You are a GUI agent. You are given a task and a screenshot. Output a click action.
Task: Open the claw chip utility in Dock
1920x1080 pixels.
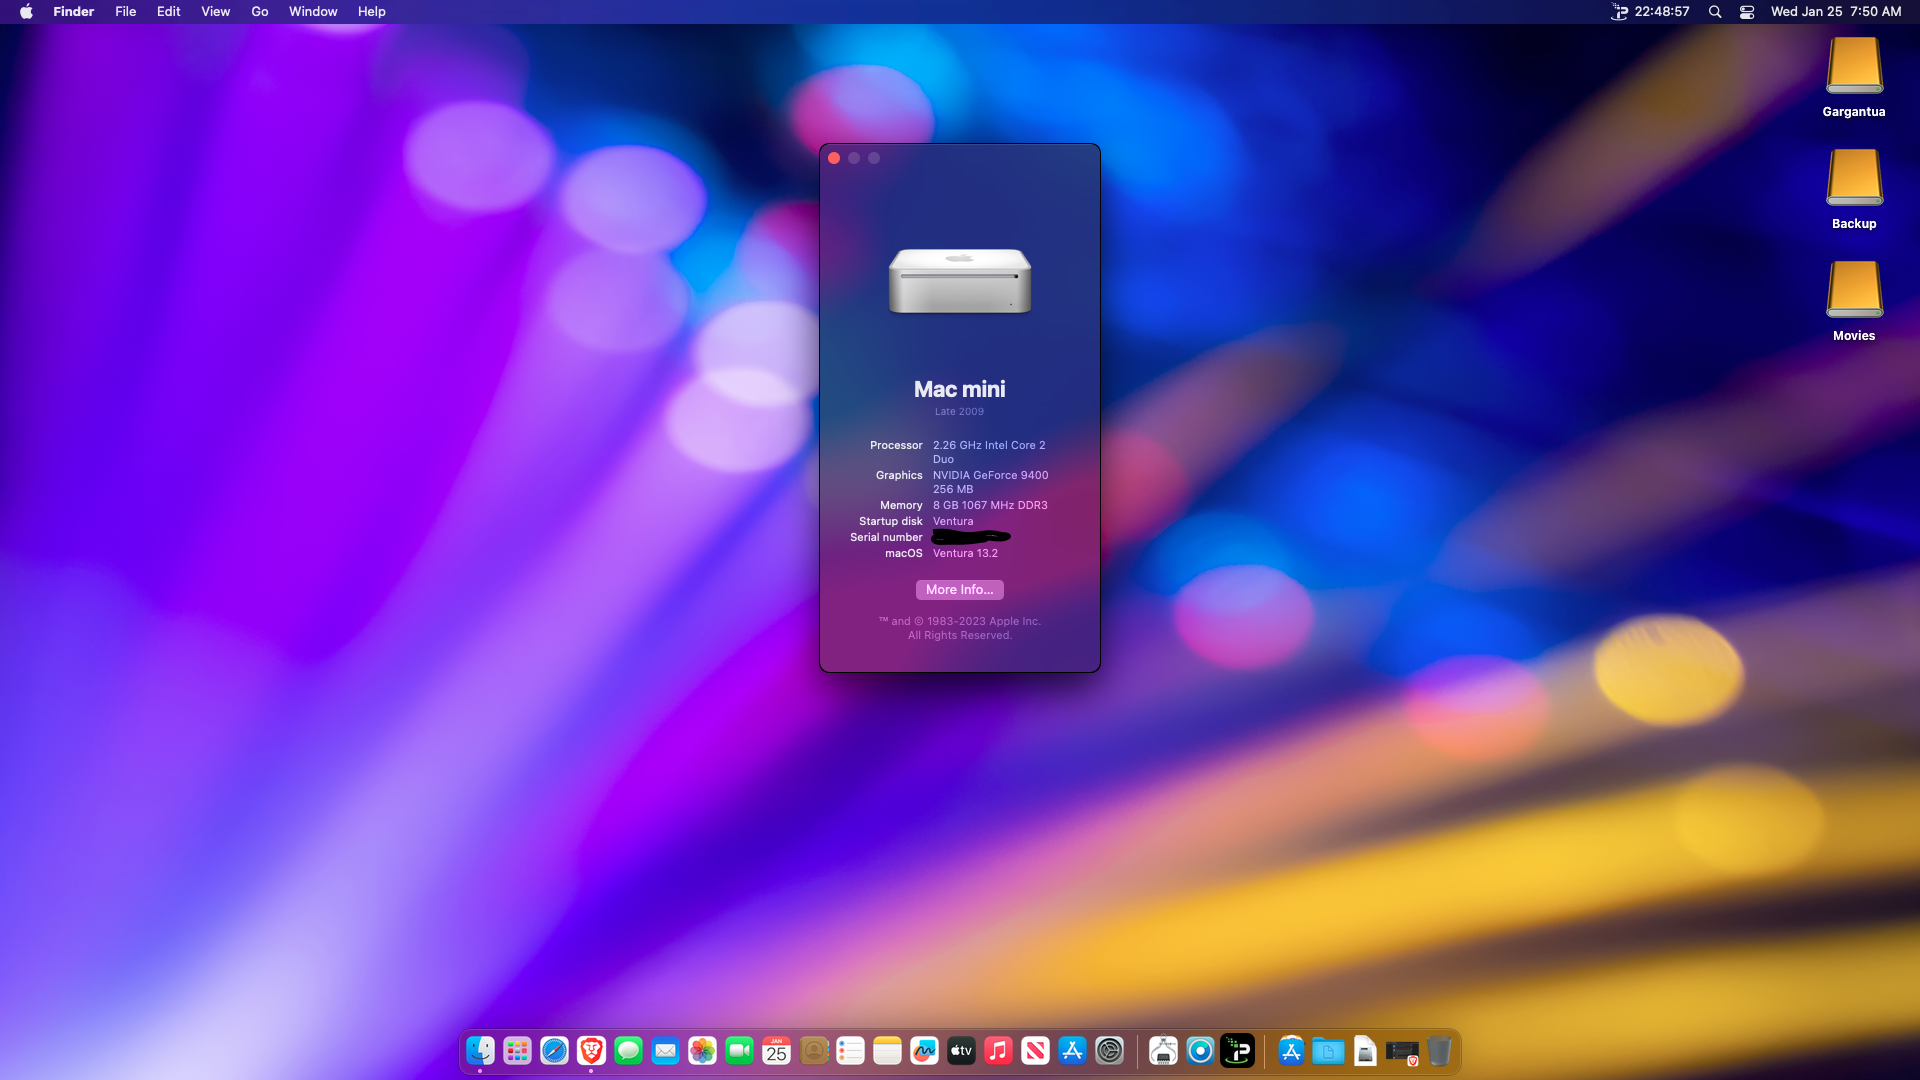click(x=1163, y=1051)
